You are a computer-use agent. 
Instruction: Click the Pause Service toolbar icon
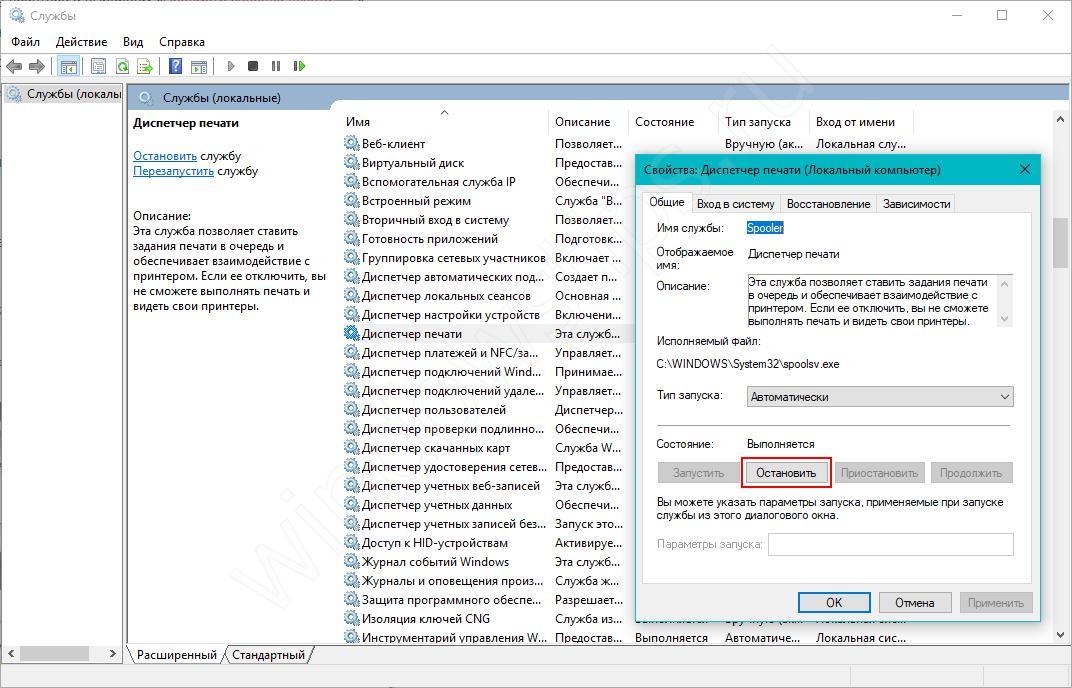(x=276, y=67)
